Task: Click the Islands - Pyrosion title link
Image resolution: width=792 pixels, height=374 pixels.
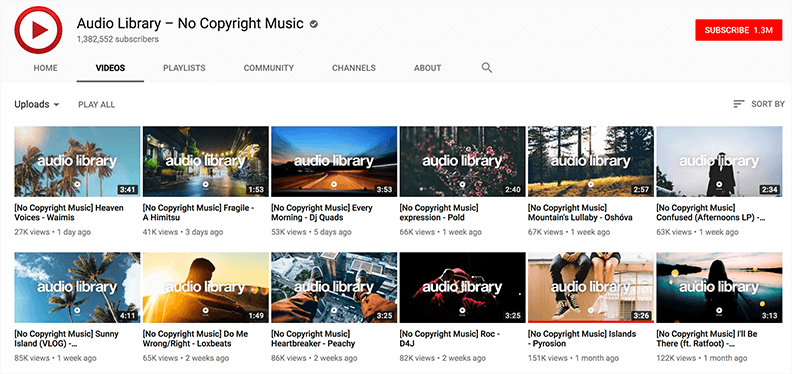Action: (x=582, y=339)
